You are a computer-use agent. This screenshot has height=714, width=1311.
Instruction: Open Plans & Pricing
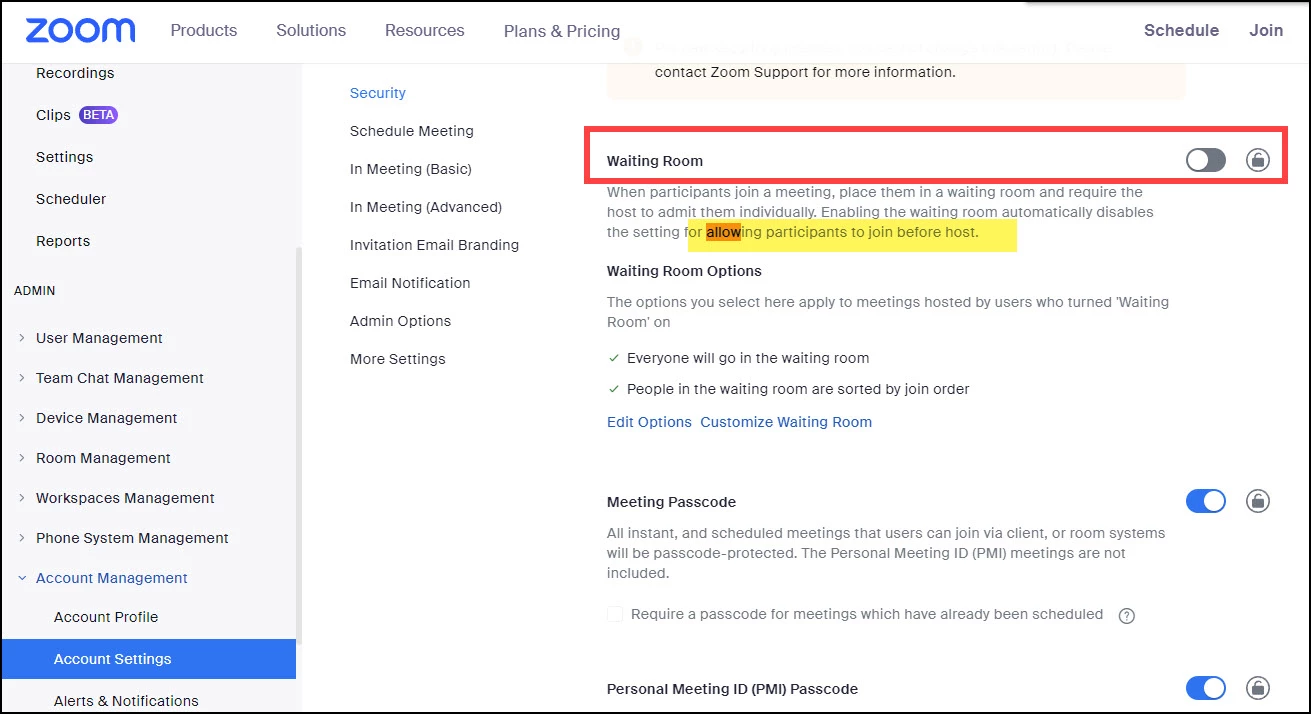(562, 31)
